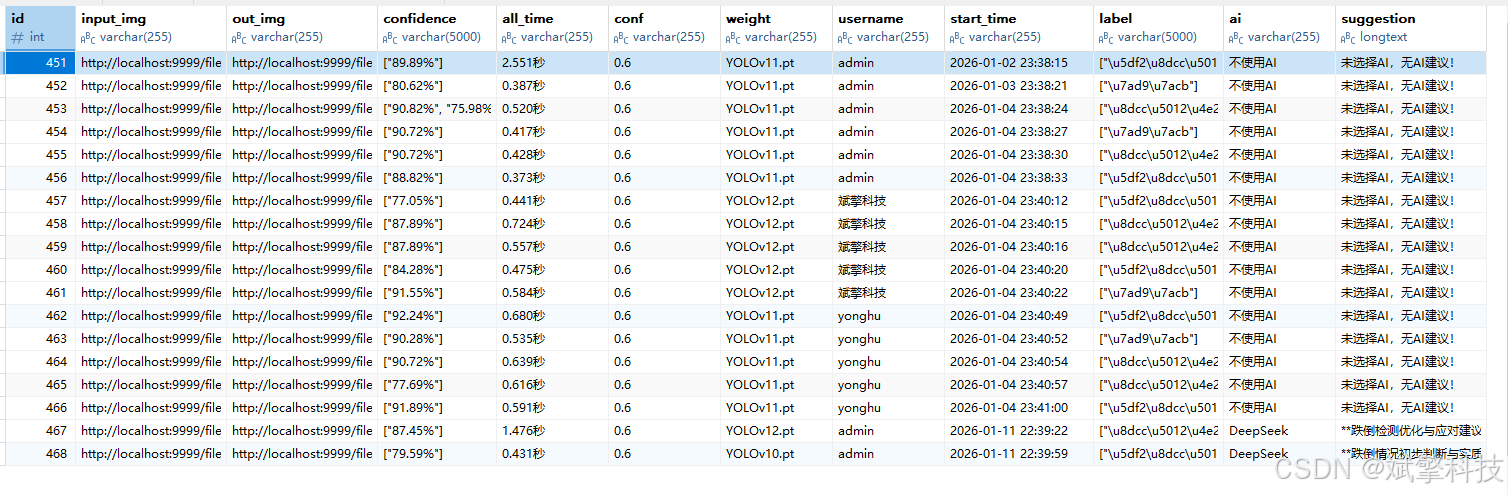Click the id cell 462

[40, 315]
